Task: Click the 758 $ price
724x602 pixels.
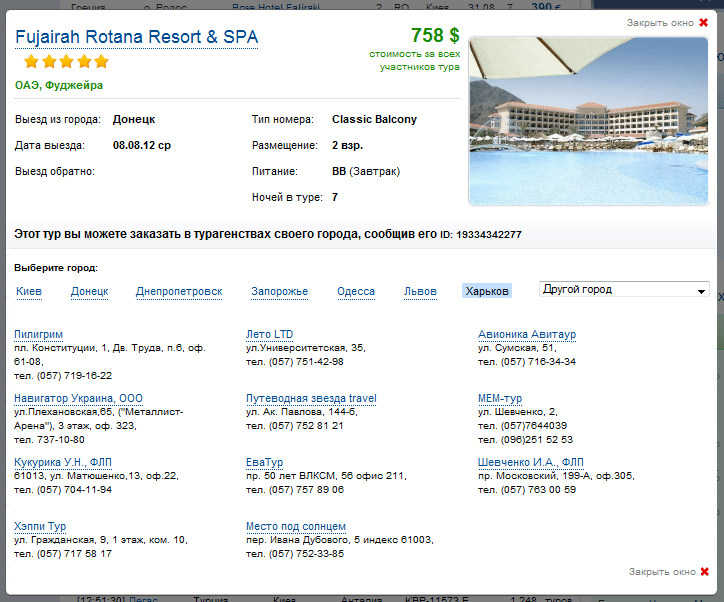Action: tap(435, 36)
